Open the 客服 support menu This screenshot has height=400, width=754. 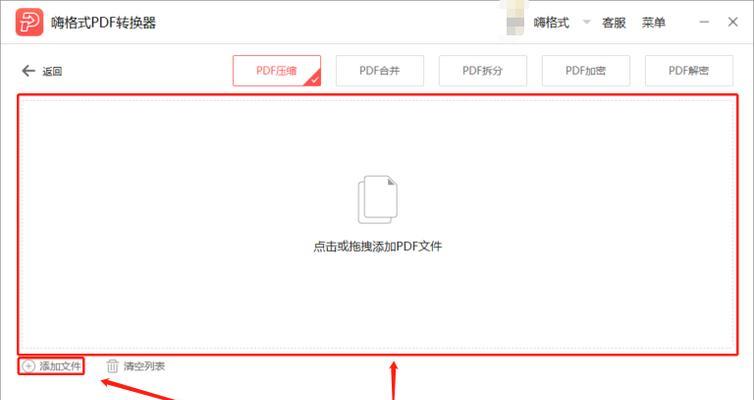pos(614,23)
